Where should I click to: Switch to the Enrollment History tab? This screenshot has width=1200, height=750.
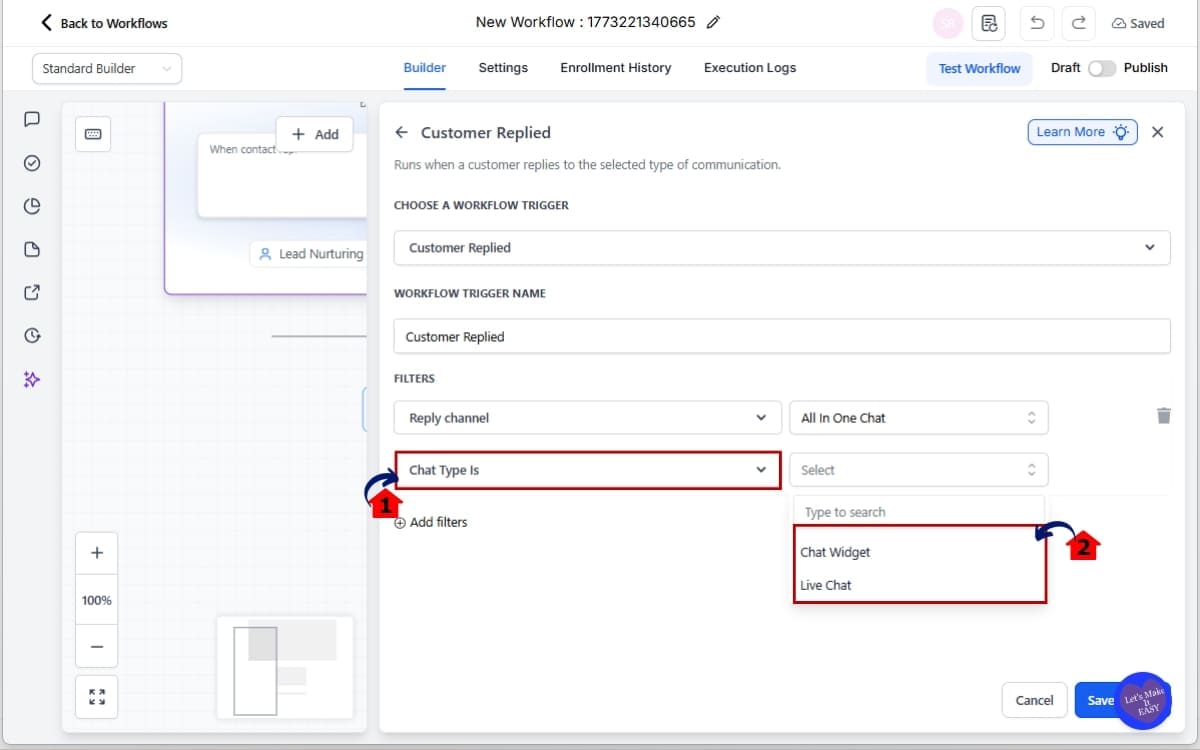(x=615, y=68)
